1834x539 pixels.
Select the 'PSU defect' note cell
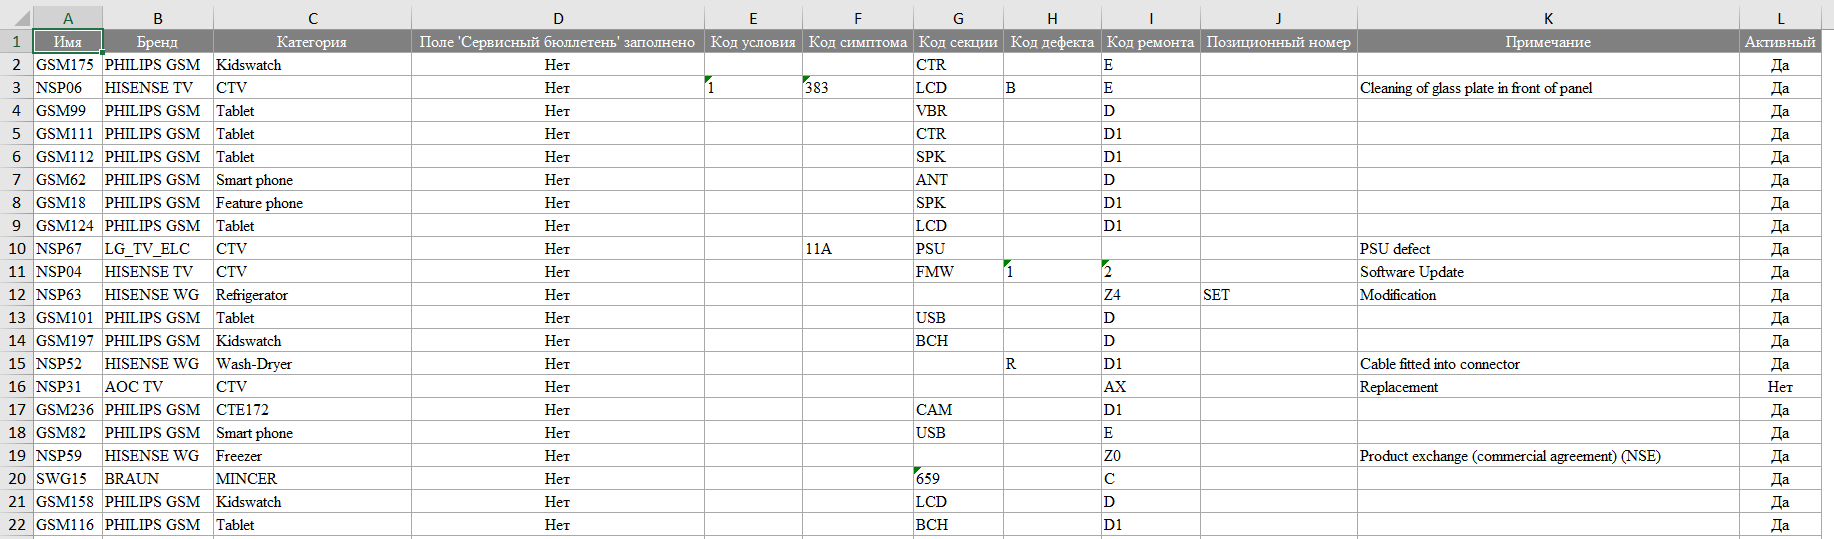point(1548,248)
